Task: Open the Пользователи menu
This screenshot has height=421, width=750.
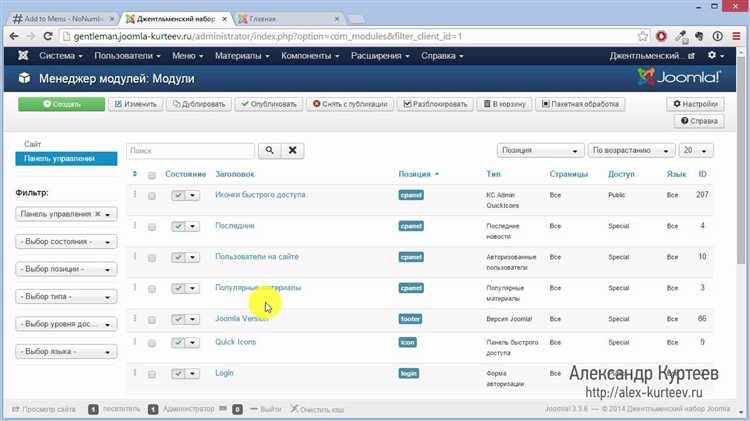Action: pyautogui.click(x=127, y=55)
